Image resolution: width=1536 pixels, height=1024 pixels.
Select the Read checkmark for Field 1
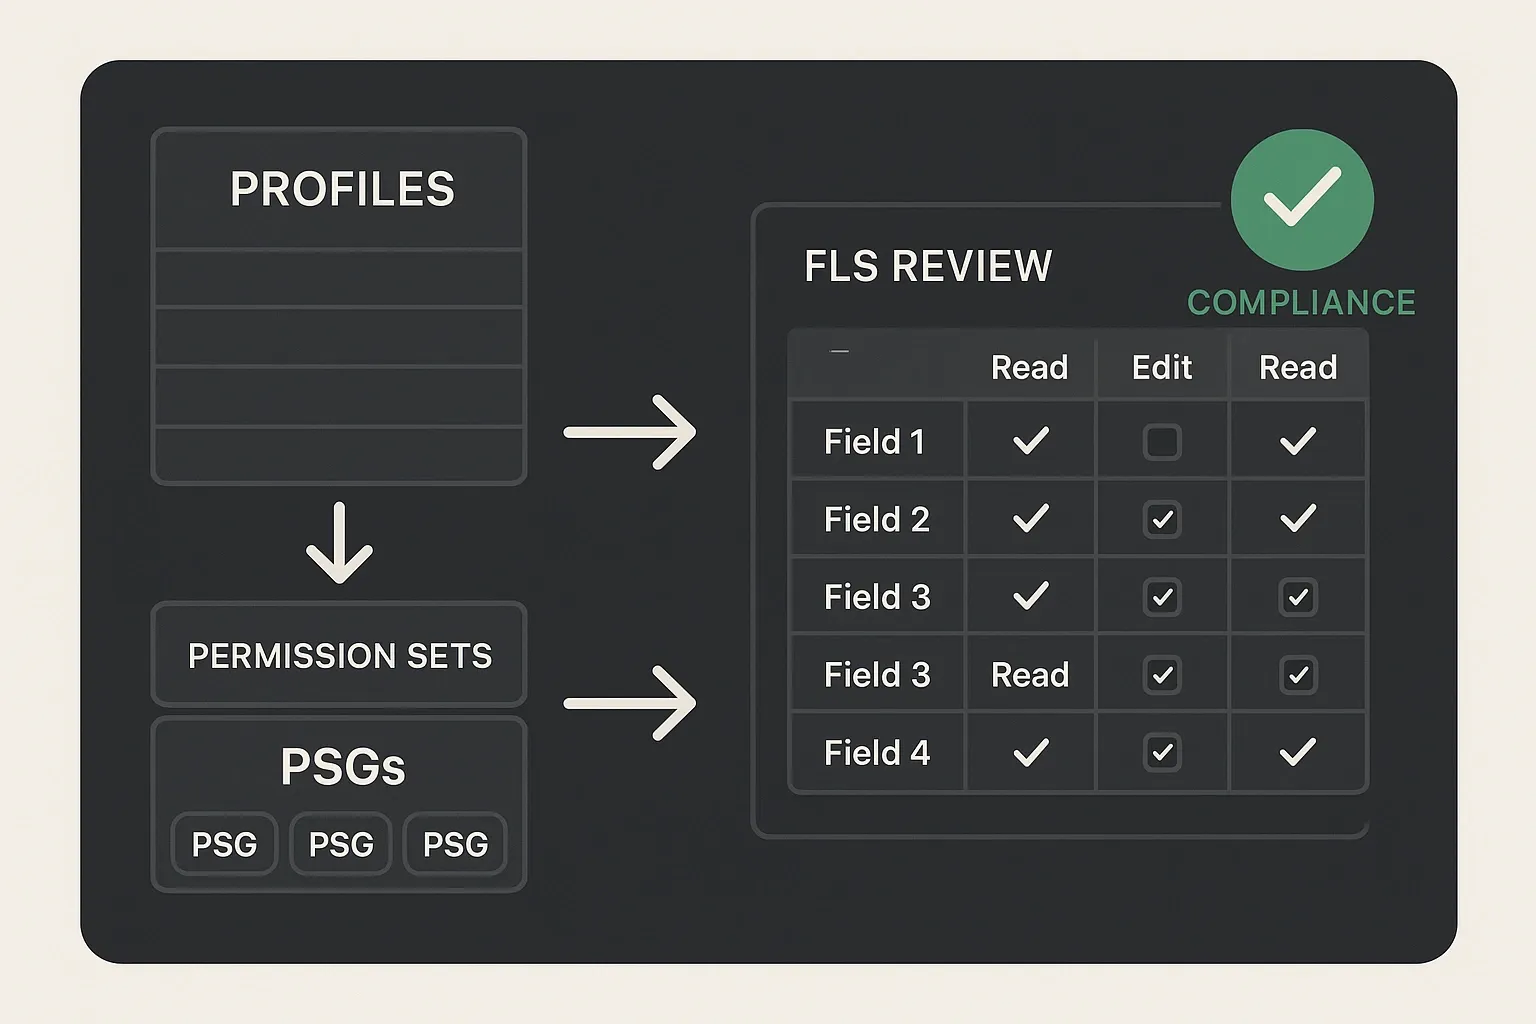tap(1030, 440)
